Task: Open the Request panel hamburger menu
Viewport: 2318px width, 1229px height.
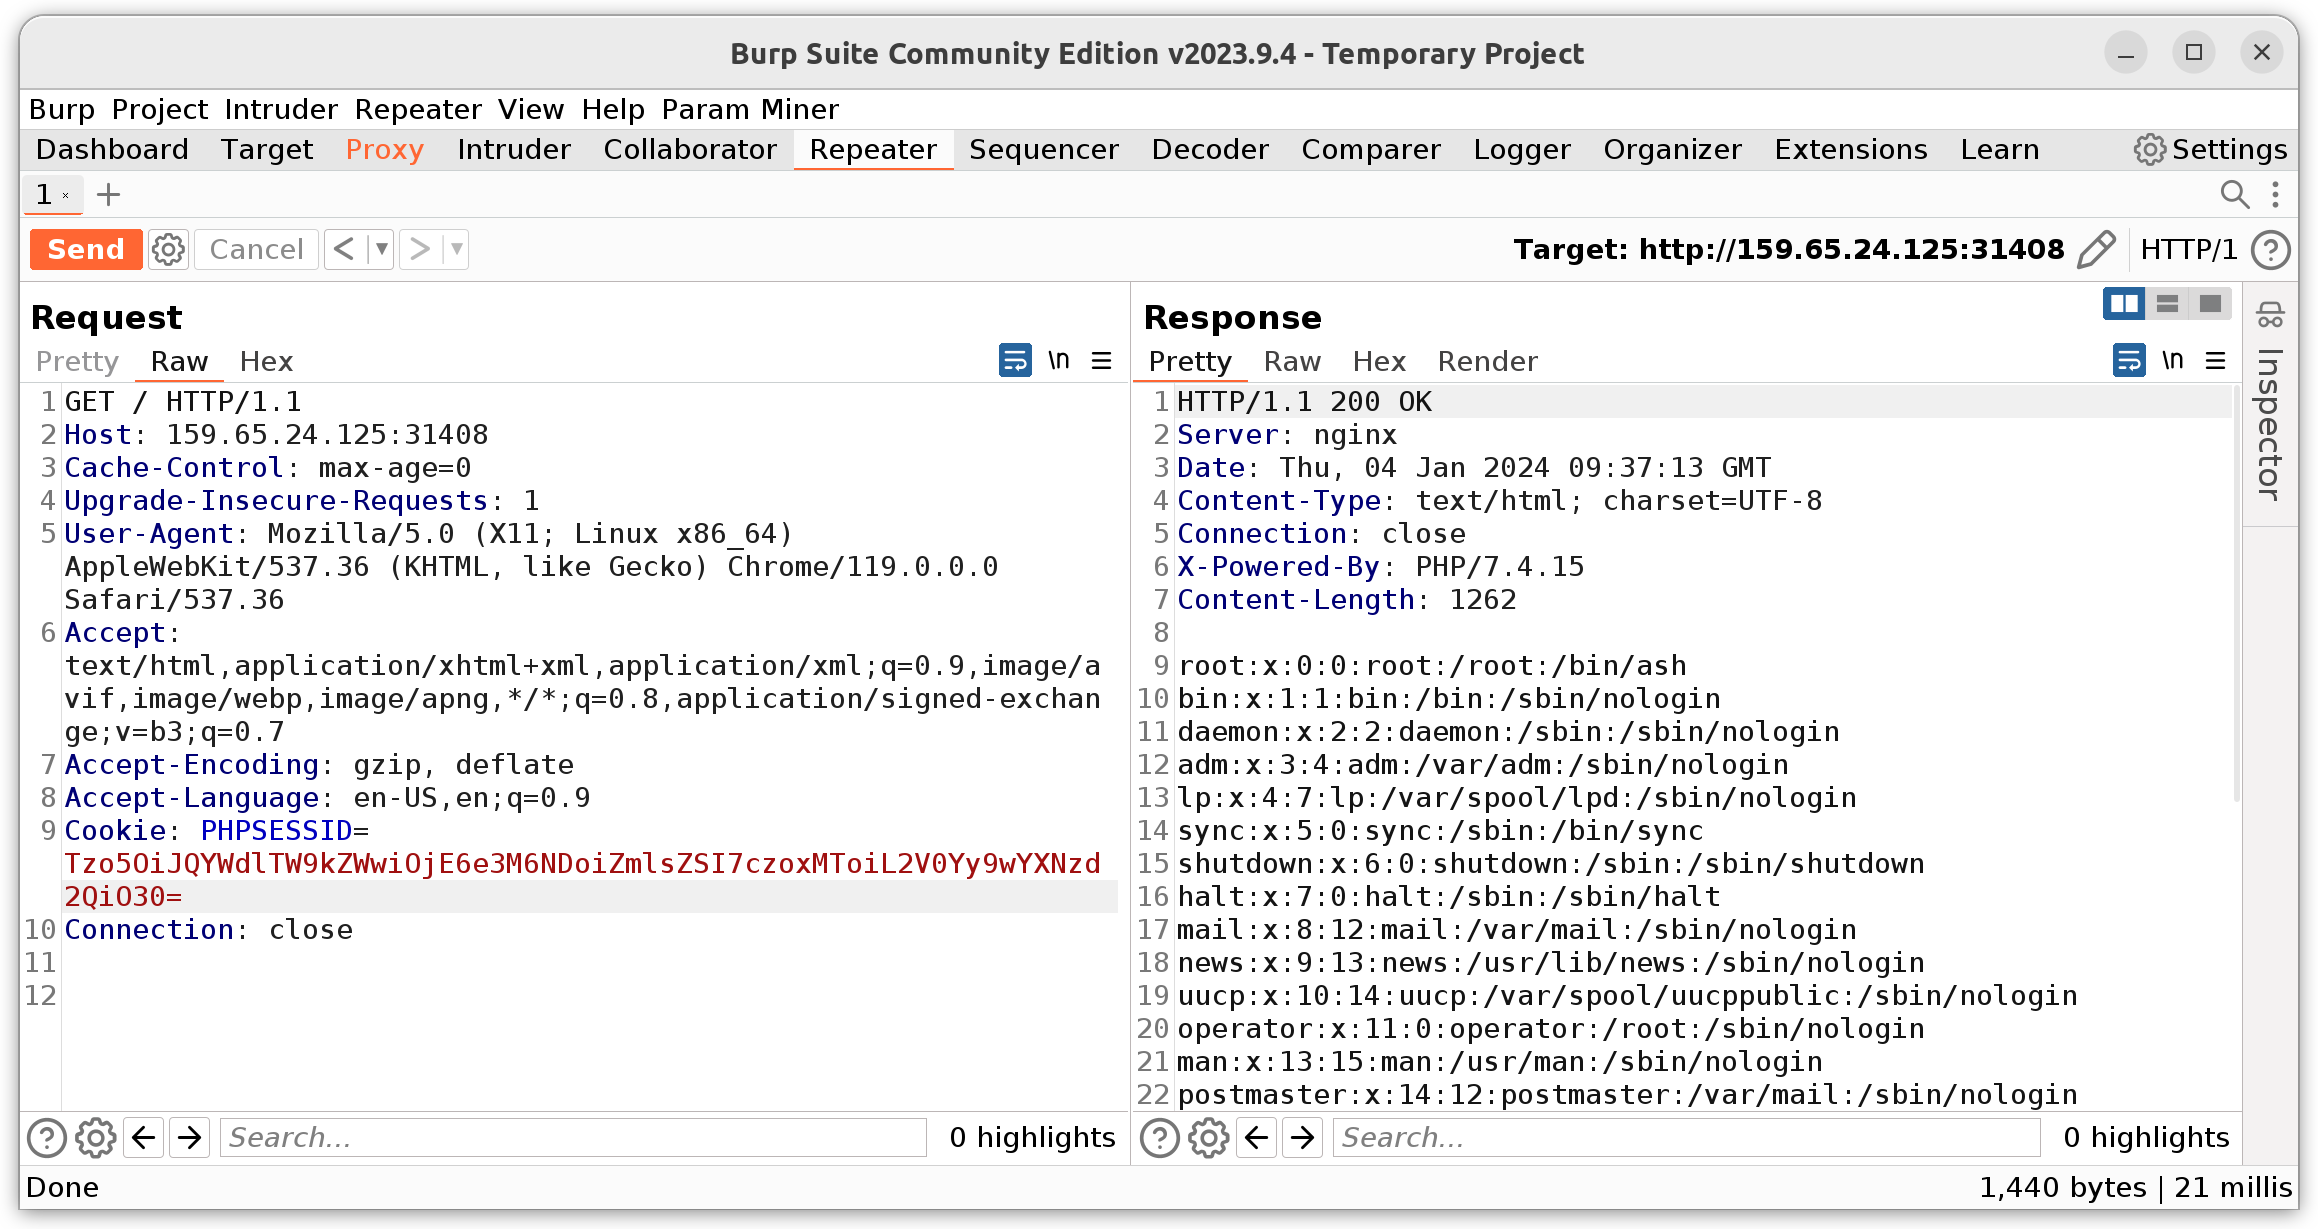Action: pos(1101,360)
